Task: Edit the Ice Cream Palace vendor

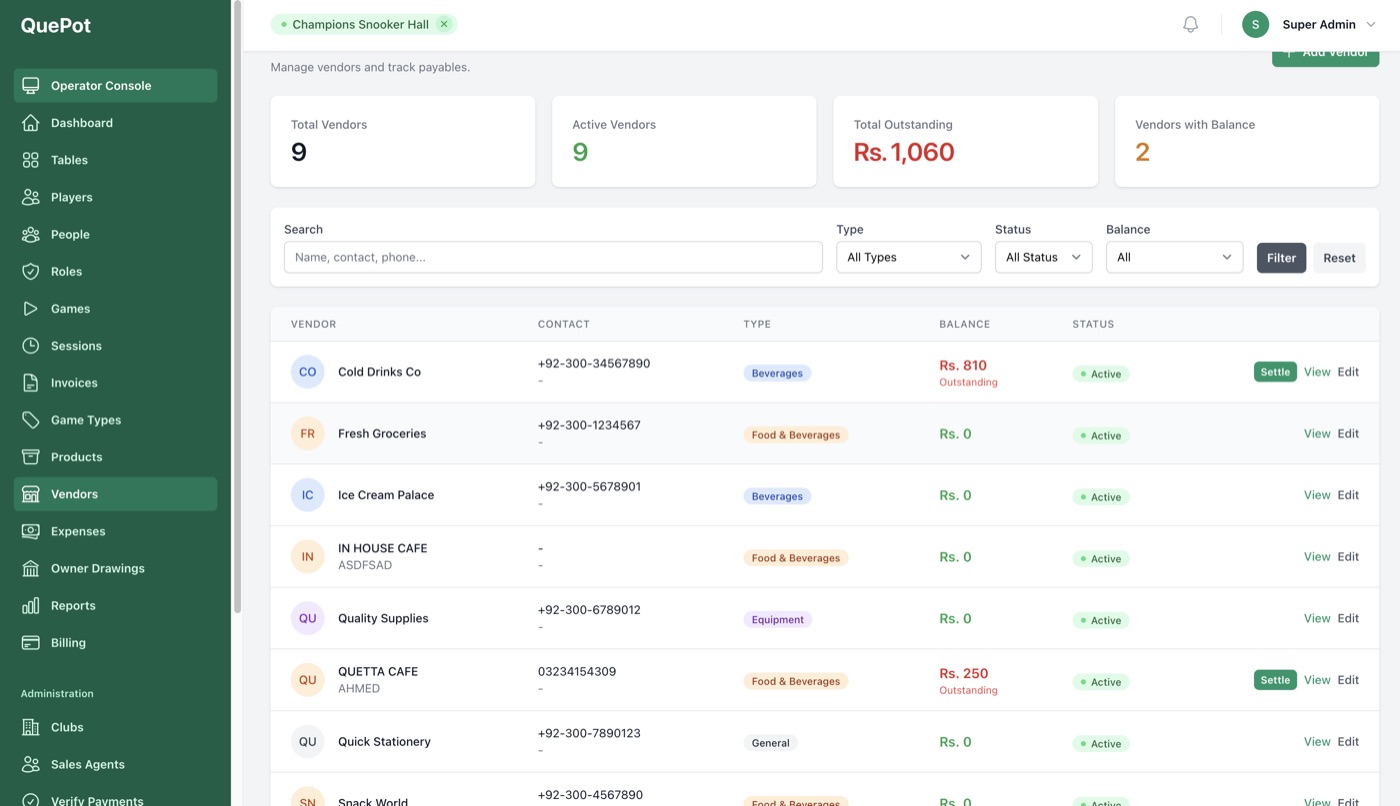Action: 1348,495
